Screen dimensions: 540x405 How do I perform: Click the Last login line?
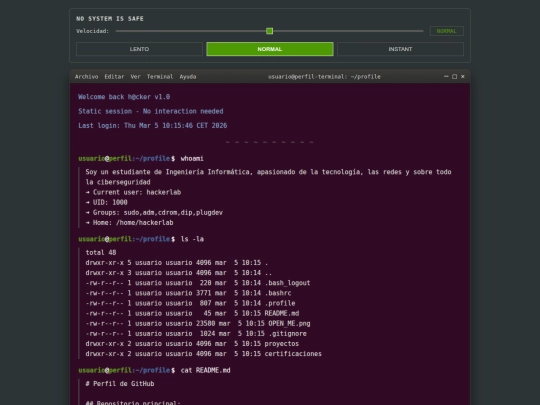(153, 125)
